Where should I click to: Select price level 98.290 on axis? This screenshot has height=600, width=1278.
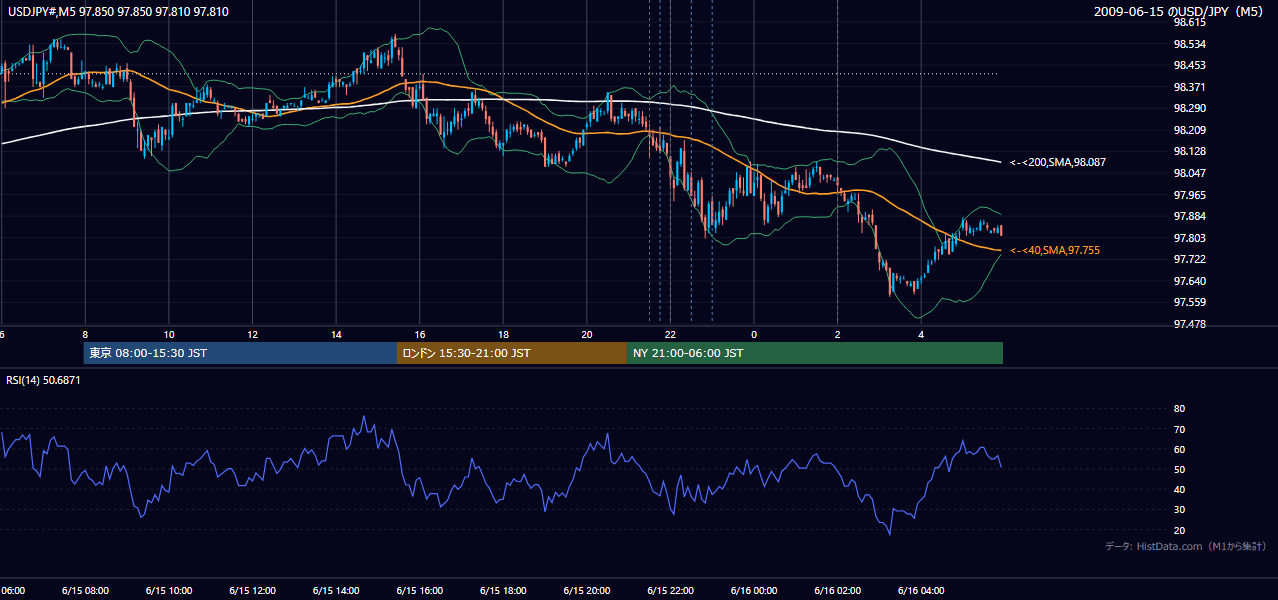pyautogui.click(x=1189, y=108)
